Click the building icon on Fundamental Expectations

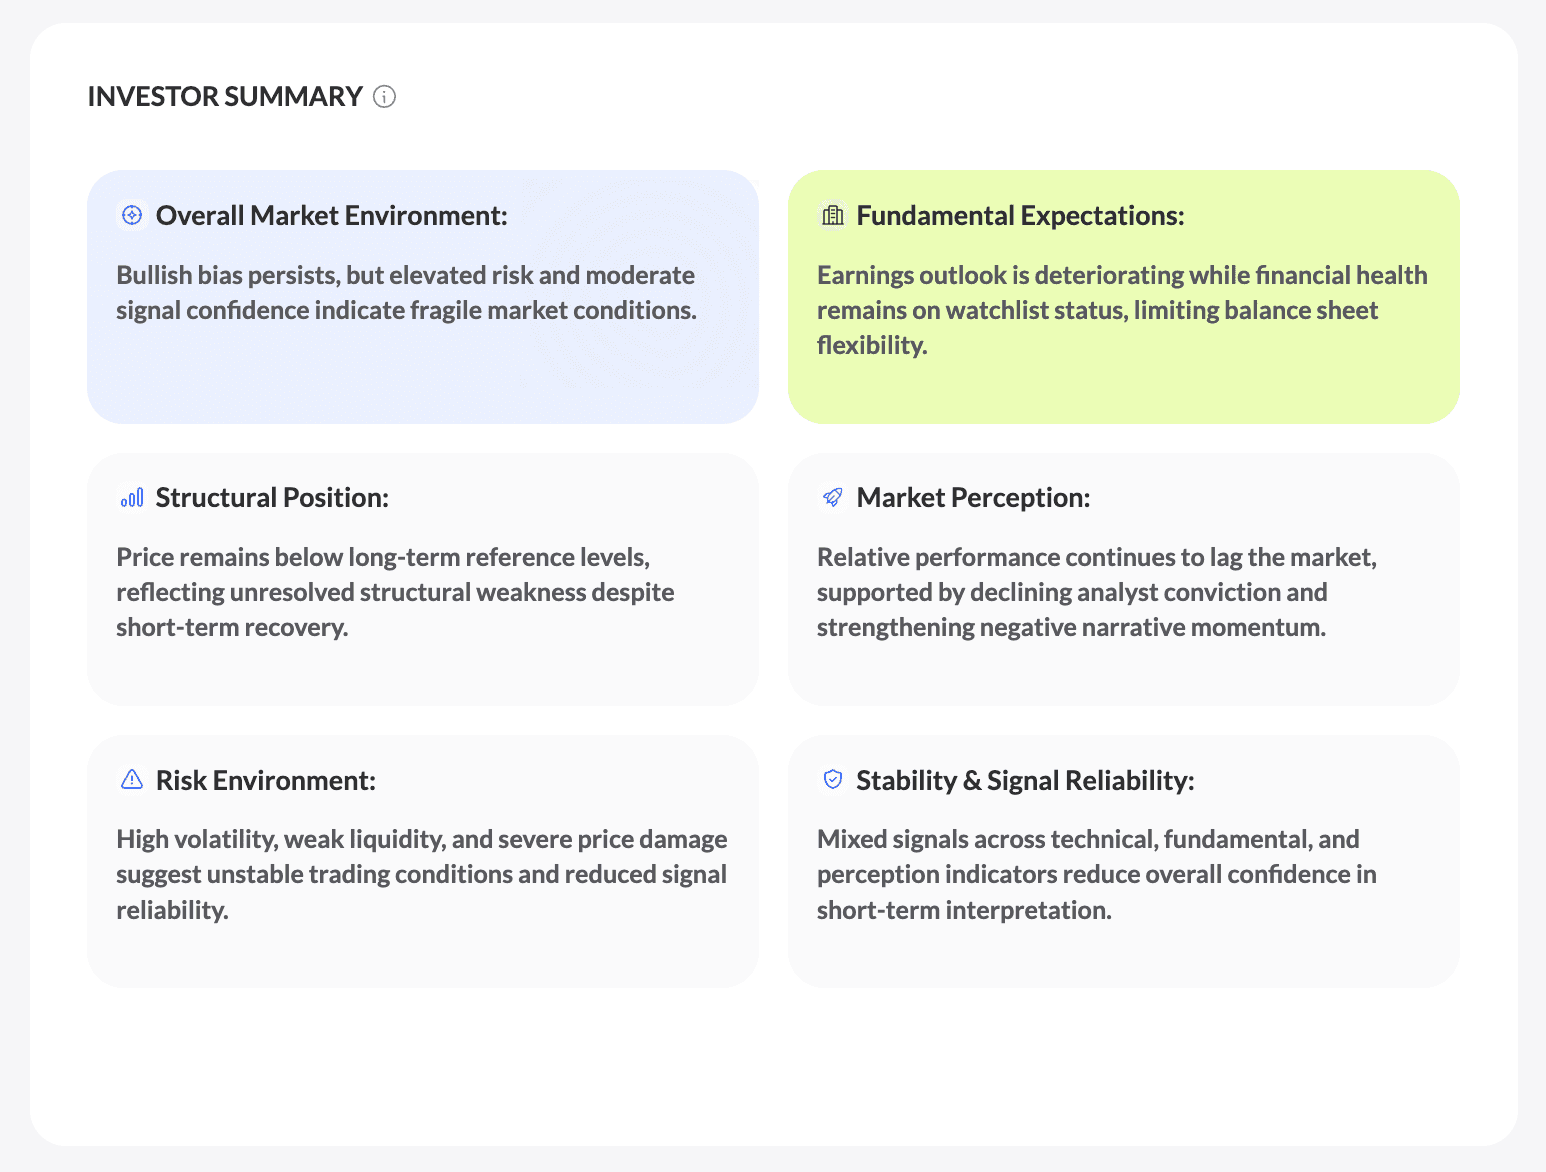(x=832, y=214)
